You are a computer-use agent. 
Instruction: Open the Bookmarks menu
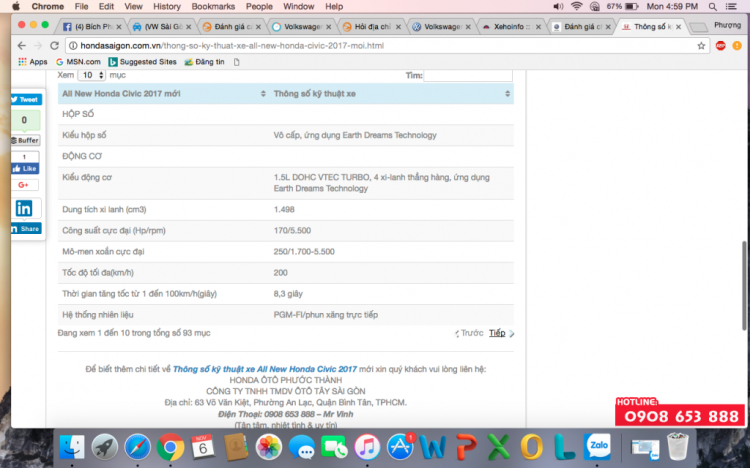coord(213,7)
